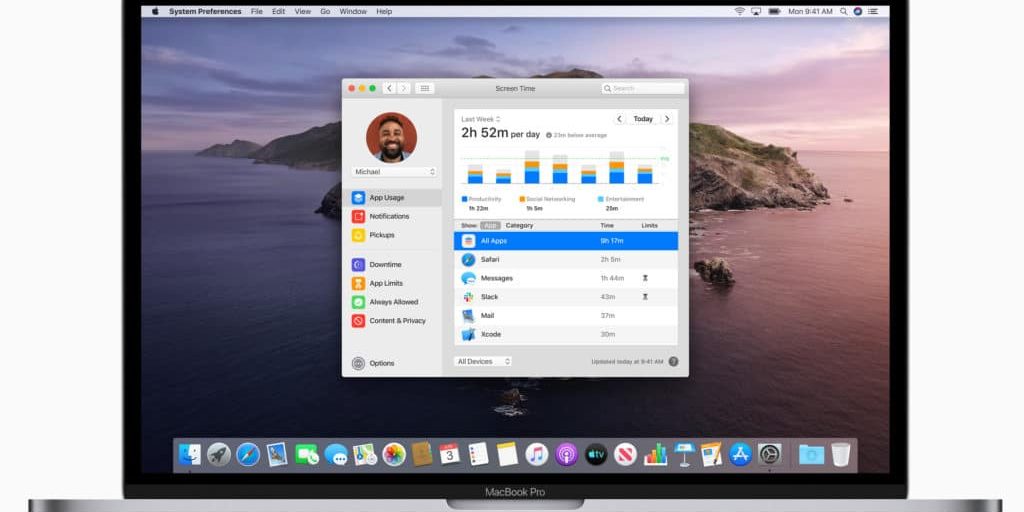Select the Xcode row in app list

(x=566, y=334)
